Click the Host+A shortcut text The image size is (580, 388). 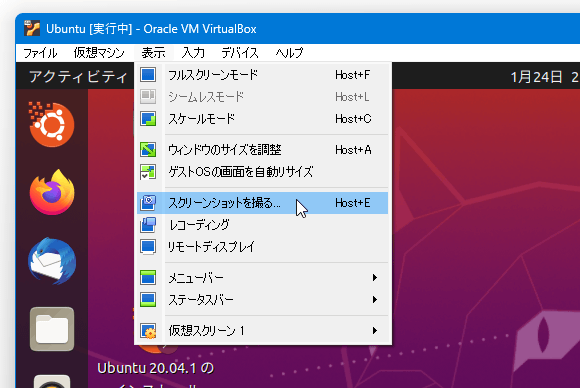click(353, 149)
